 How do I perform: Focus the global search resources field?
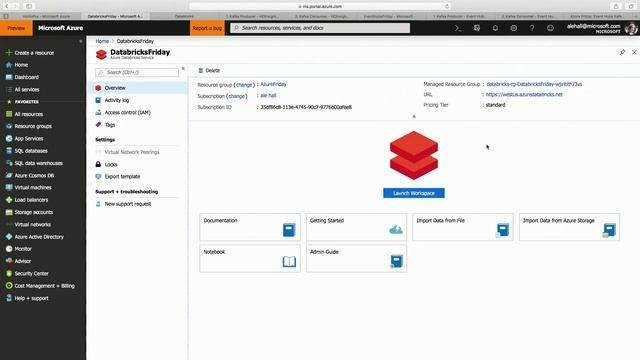[x=320, y=28]
